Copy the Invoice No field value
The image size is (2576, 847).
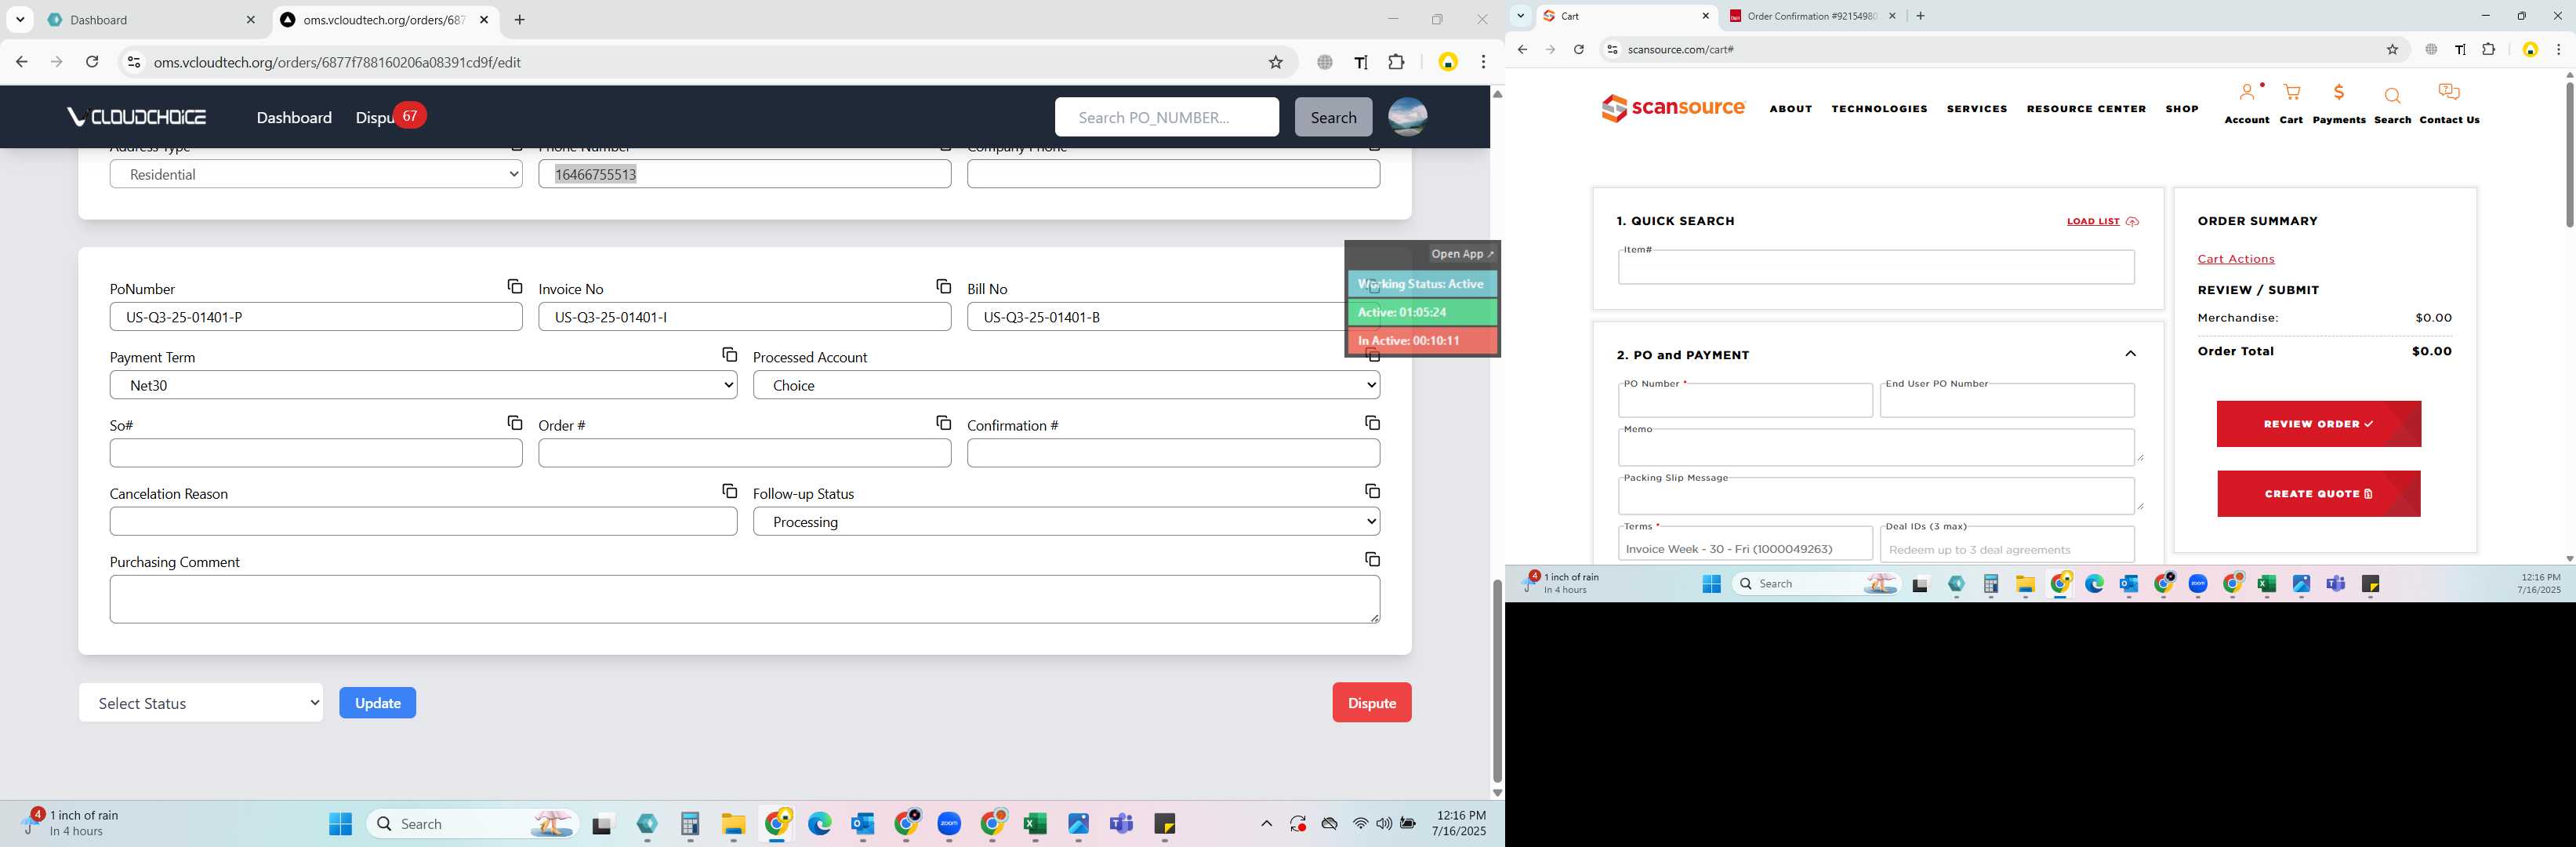click(943, 287)
